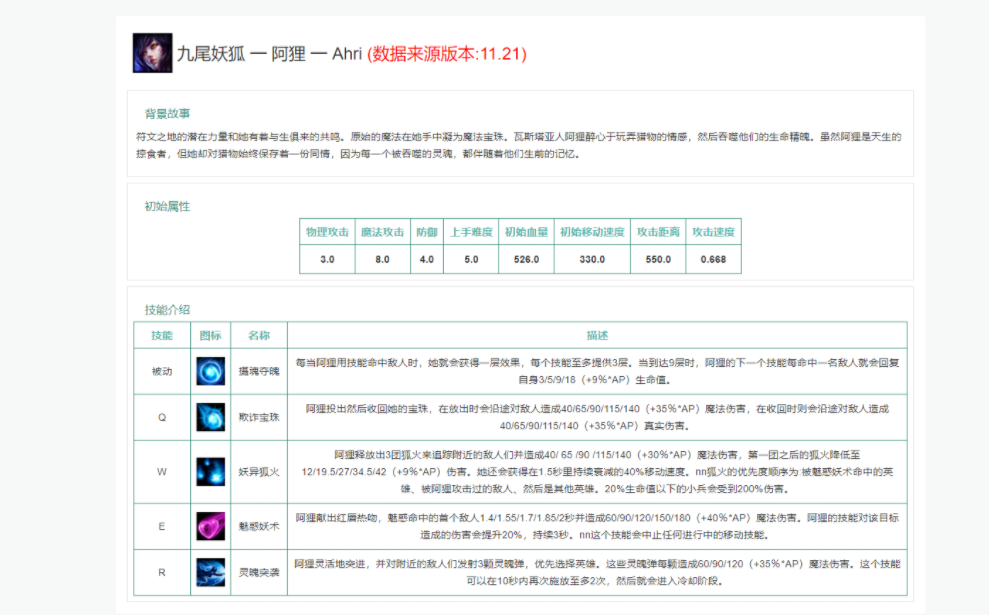The width and height of the screenshot is (989, 615).
Task: Click the defense value 4.0
Action: [427, 259]
